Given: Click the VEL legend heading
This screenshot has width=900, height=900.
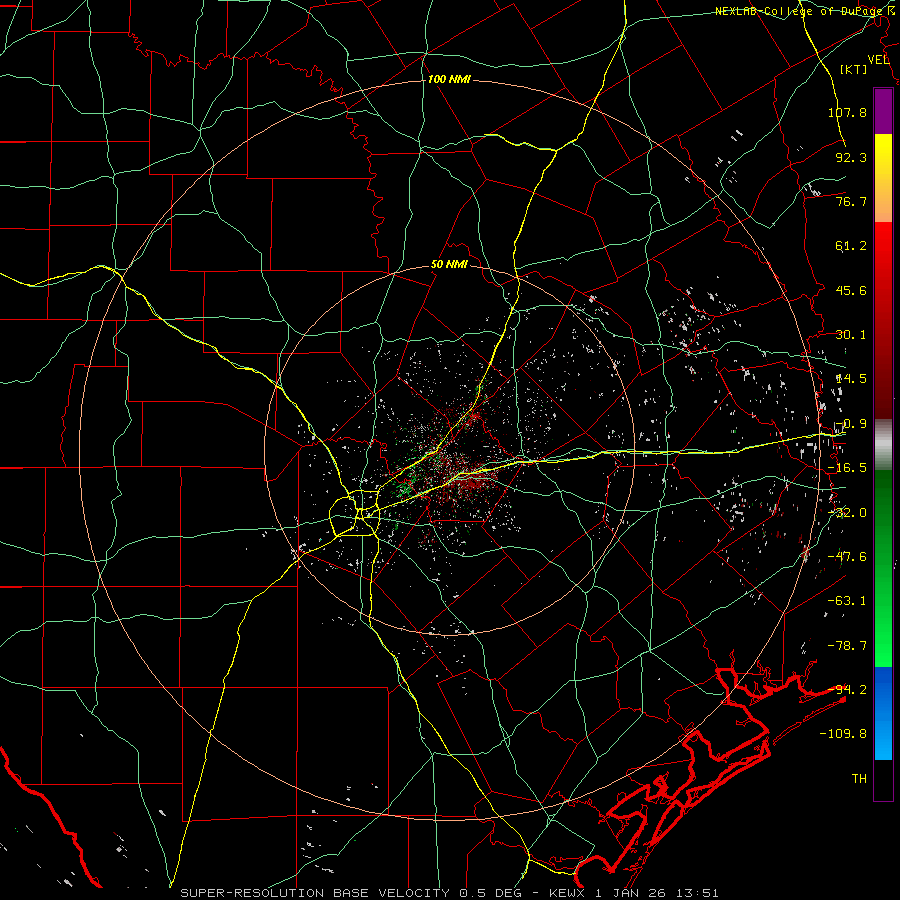Looking at the screenshot, I should click(x=878, y=60).
